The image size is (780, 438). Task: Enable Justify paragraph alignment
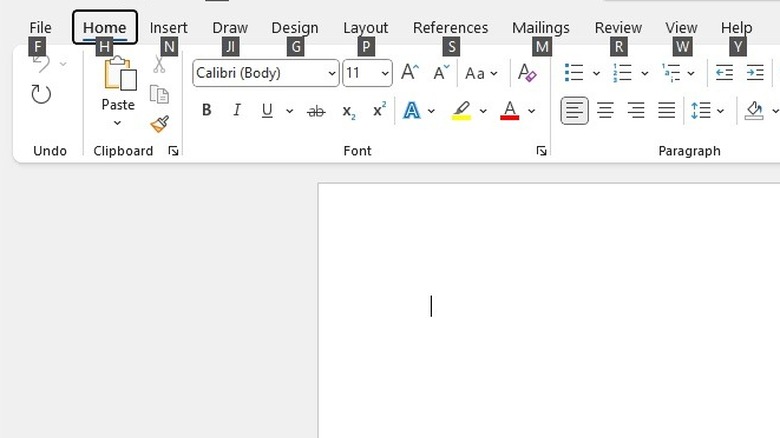666,111
